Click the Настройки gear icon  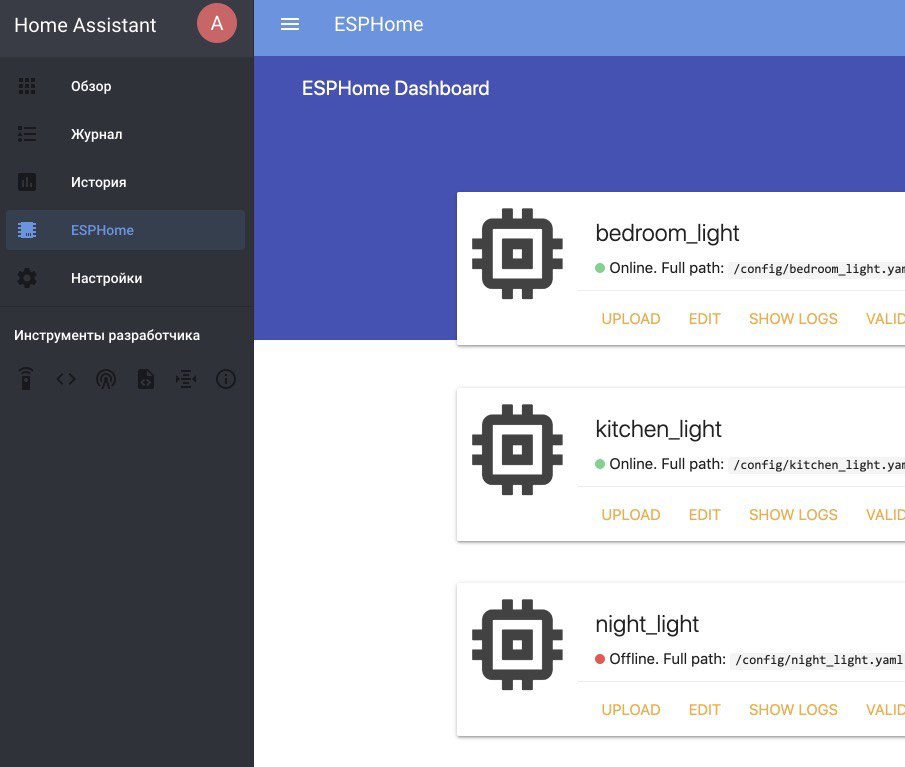[27, 278]
